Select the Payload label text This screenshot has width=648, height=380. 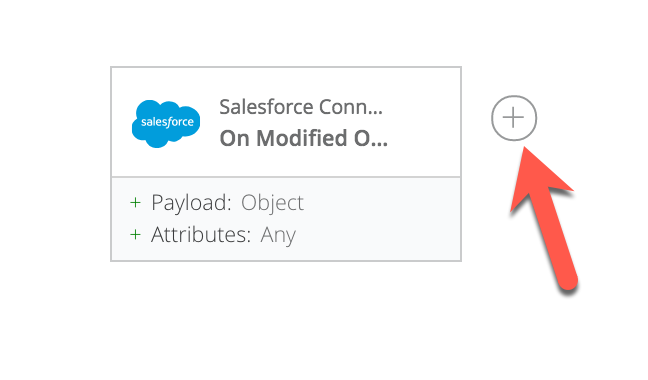coord(191,203)
